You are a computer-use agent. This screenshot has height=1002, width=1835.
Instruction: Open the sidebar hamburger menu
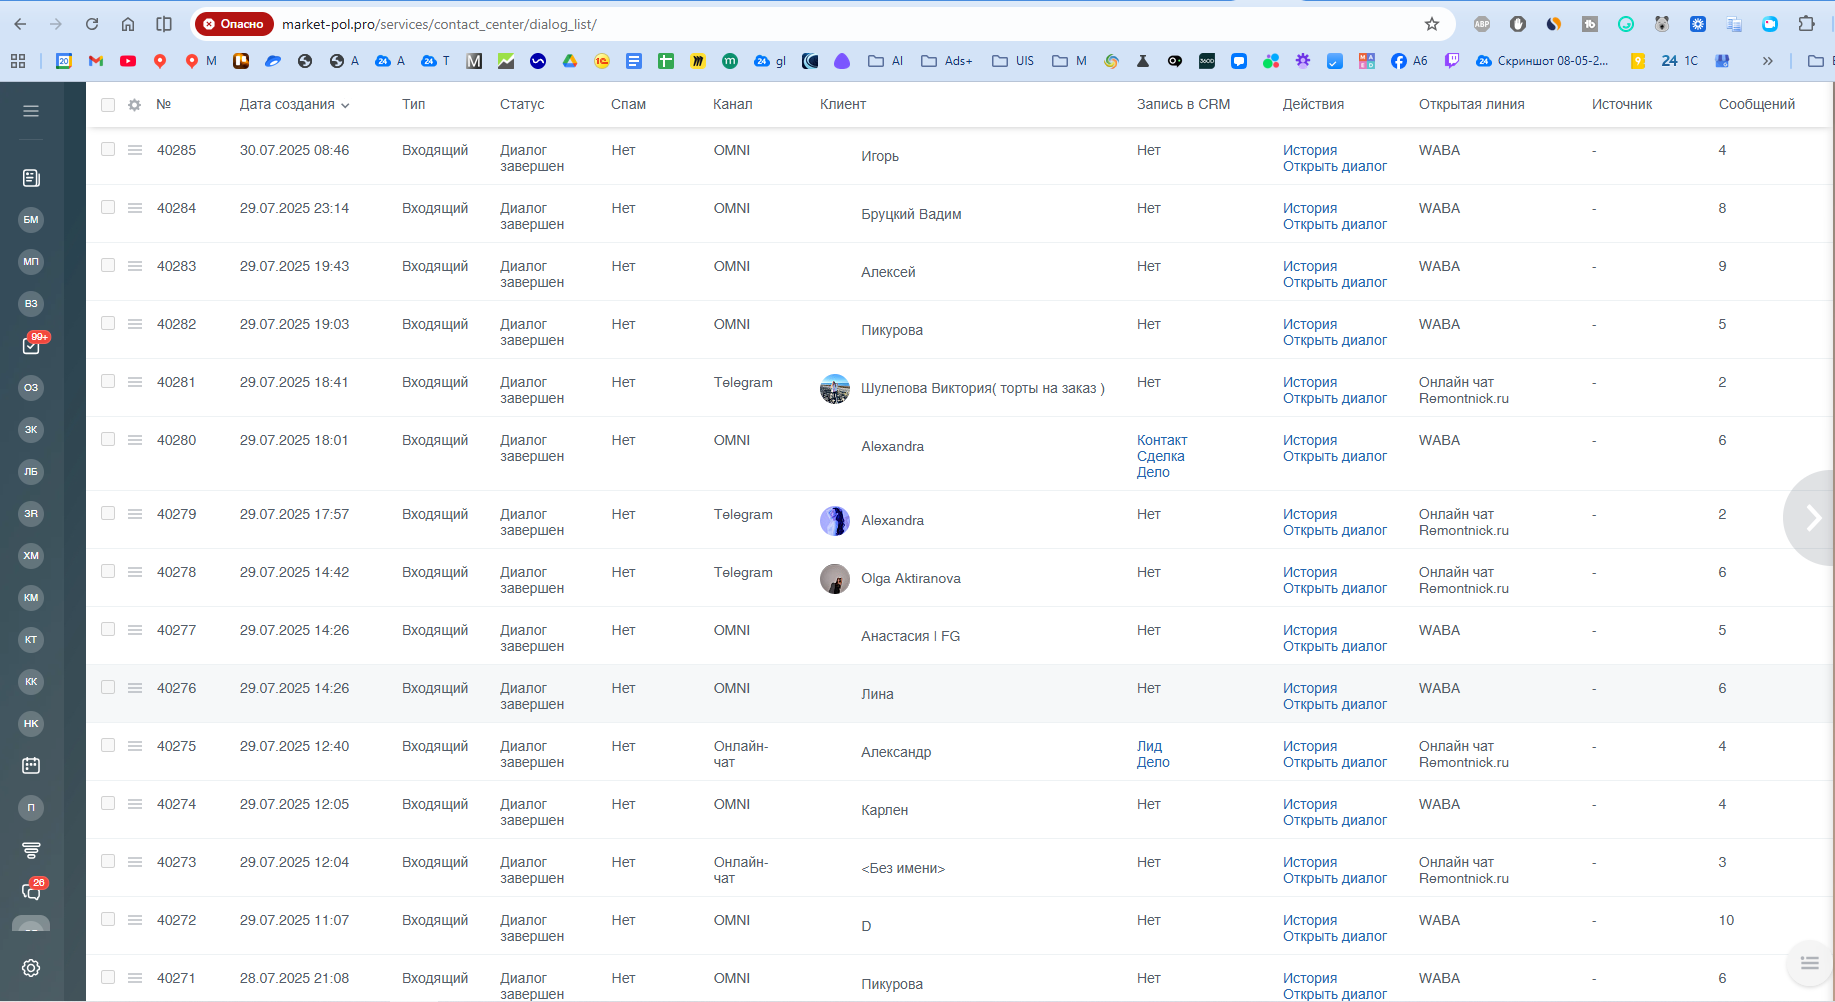(31, 111)
